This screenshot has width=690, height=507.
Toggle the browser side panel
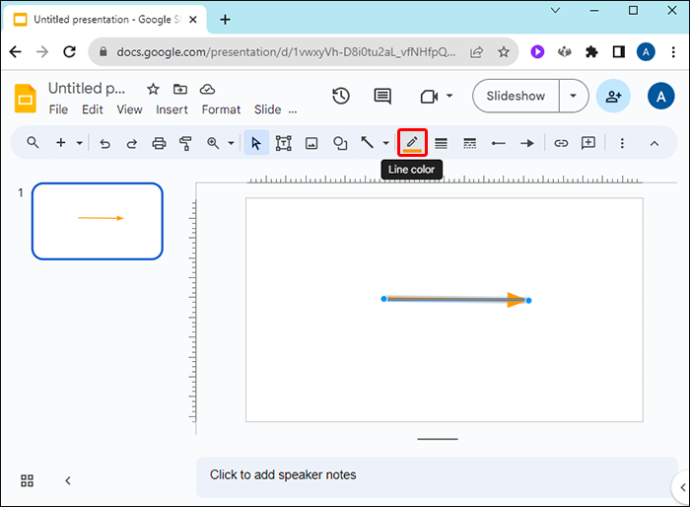tap(619, 52)
